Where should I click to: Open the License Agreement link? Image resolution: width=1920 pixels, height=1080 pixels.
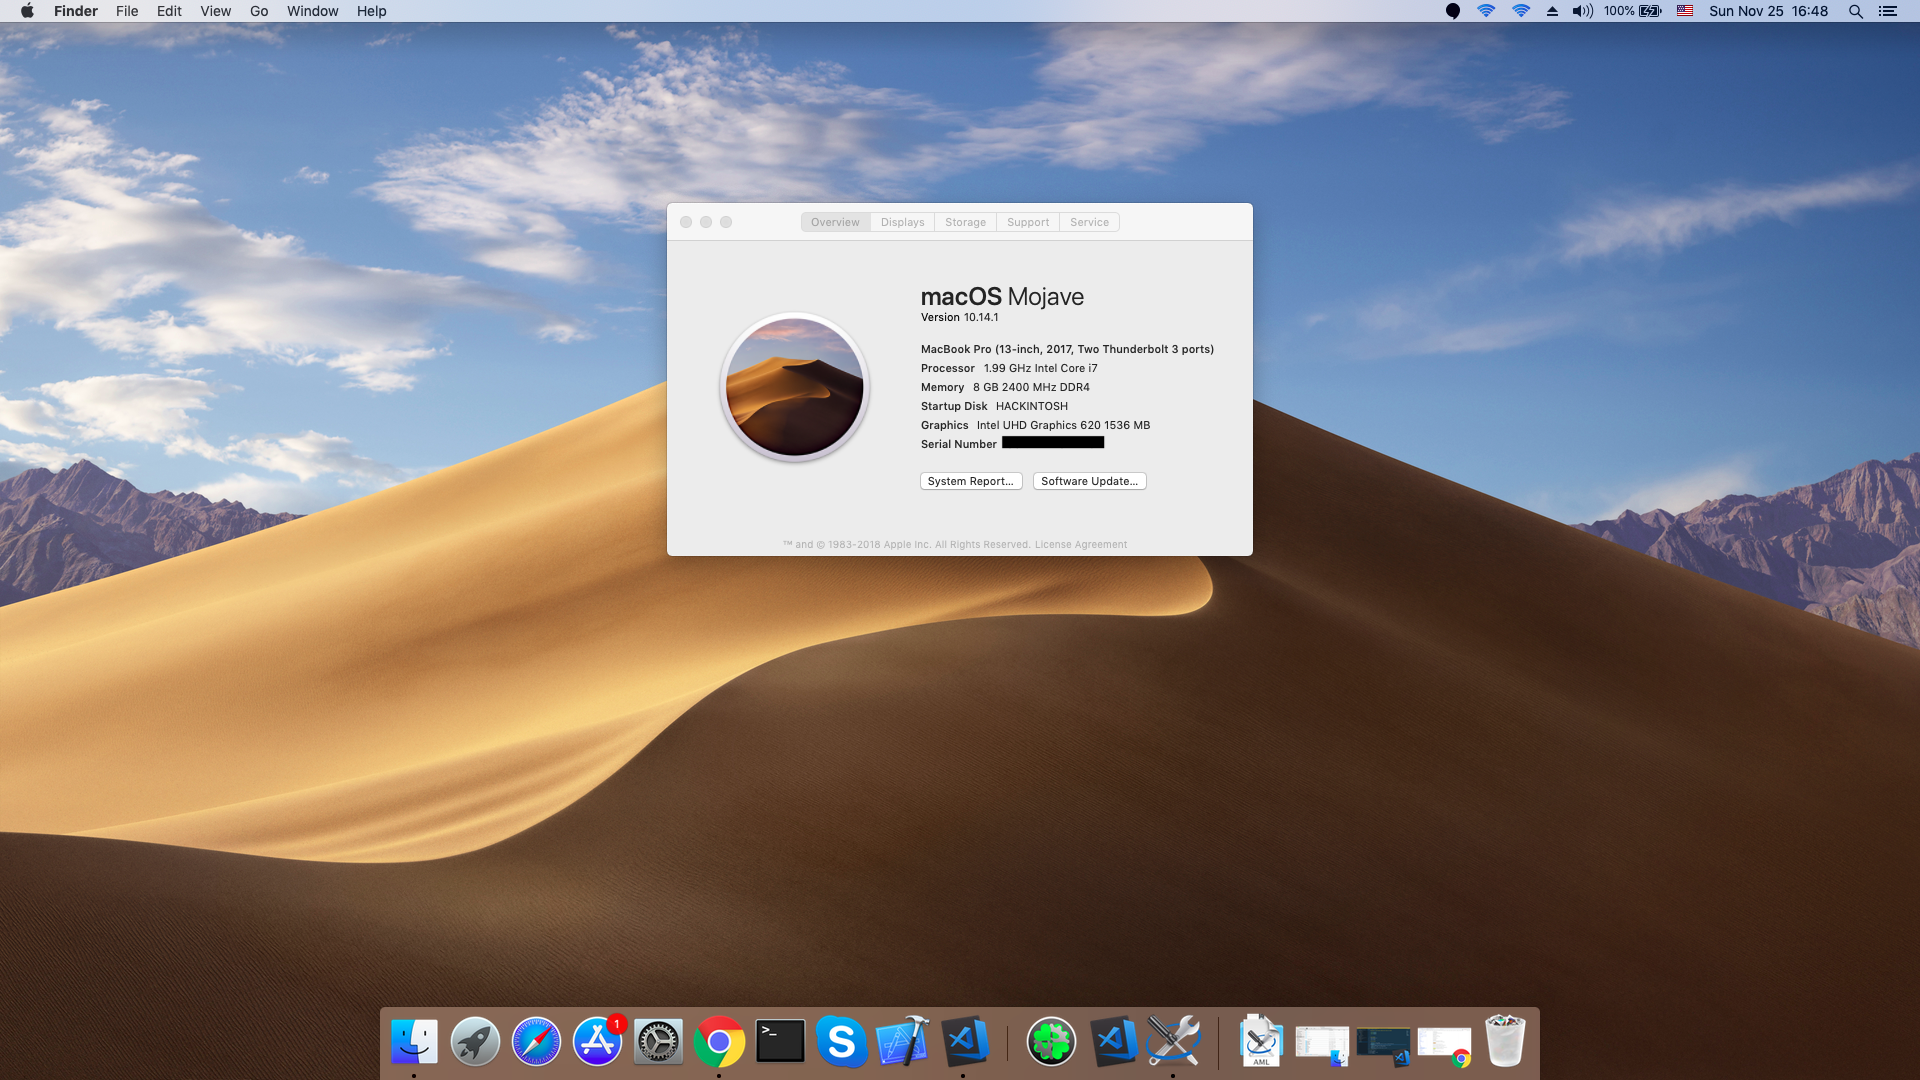pyautogui.click(x=1080, y=545)
